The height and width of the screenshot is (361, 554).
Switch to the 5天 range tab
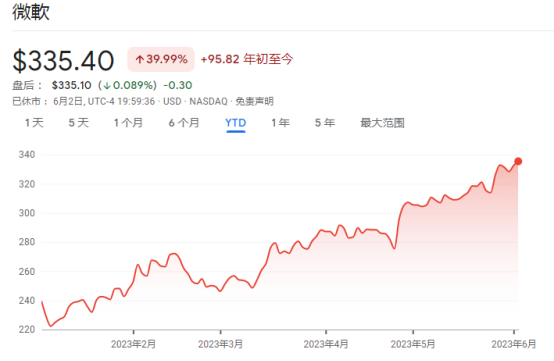(x=78, y=123)
